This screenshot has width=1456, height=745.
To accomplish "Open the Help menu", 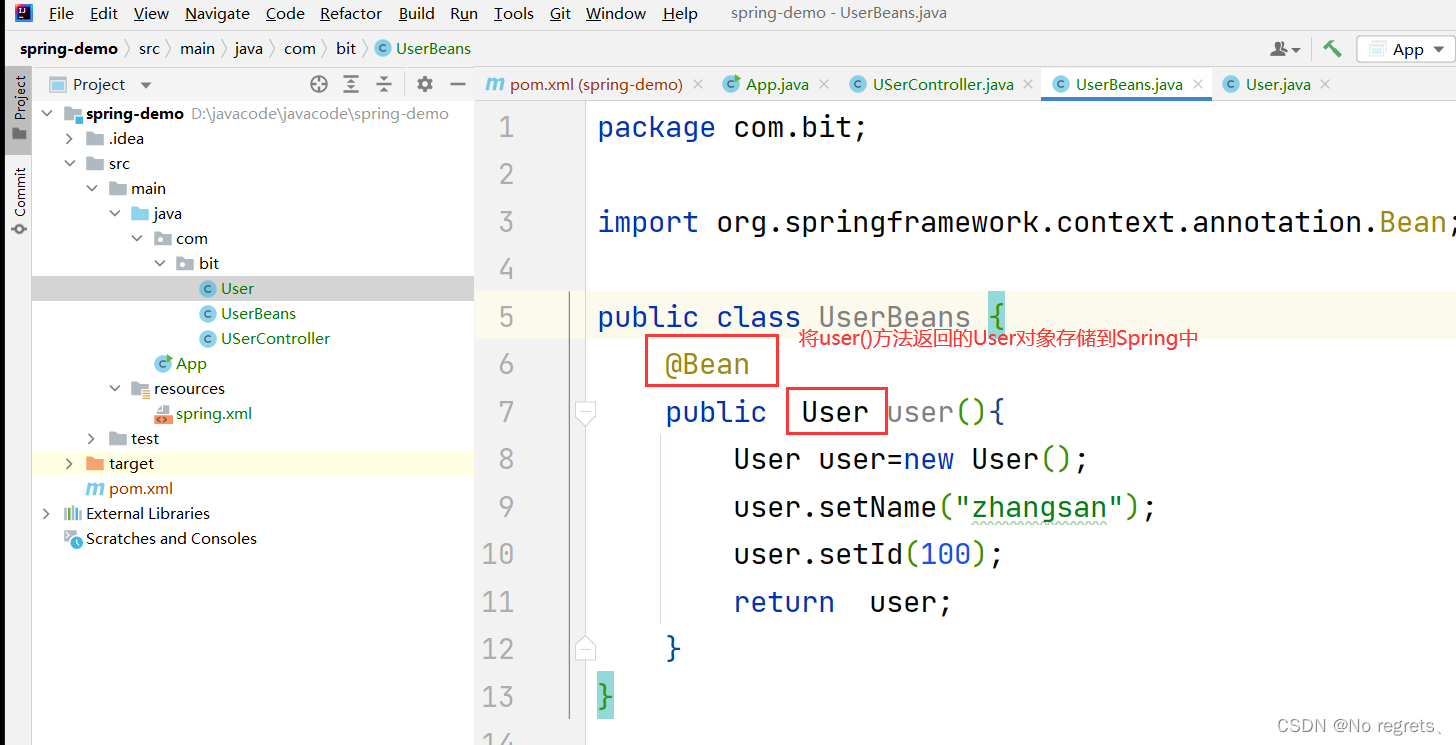I will [x=680, y=13].
